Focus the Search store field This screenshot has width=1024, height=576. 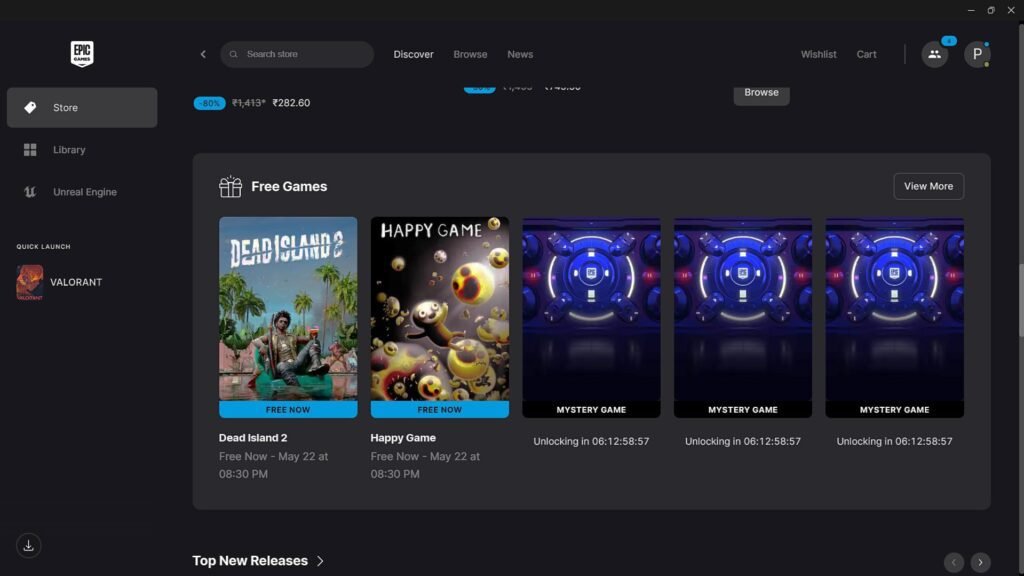[297, 54]
